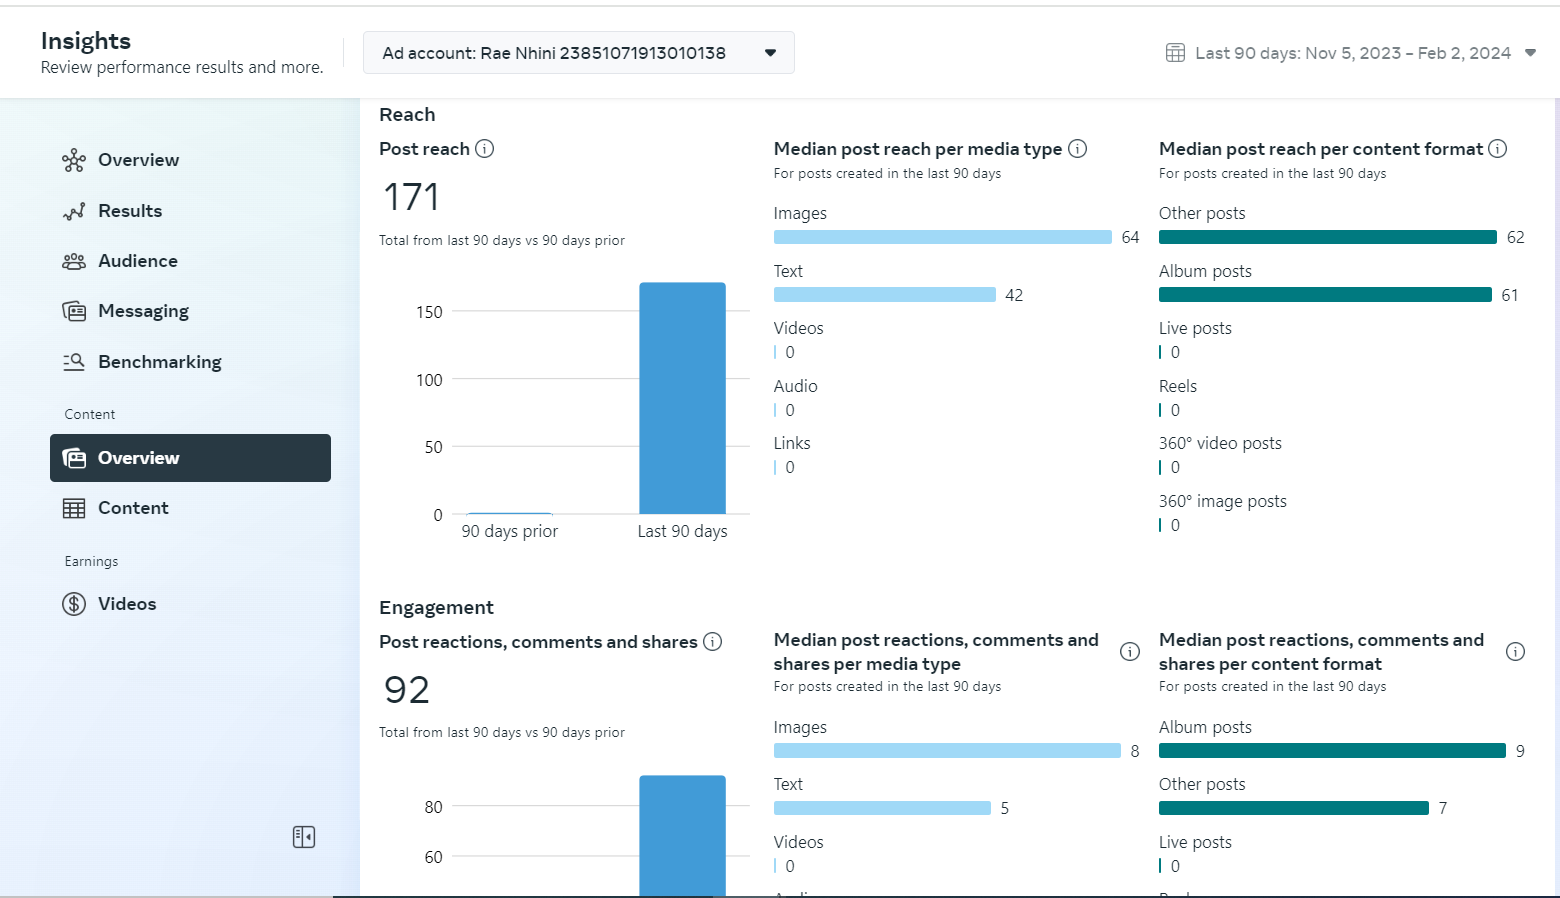Click the Messaging icon in sidebar
1560x898 pixels.
pos(74,311)
